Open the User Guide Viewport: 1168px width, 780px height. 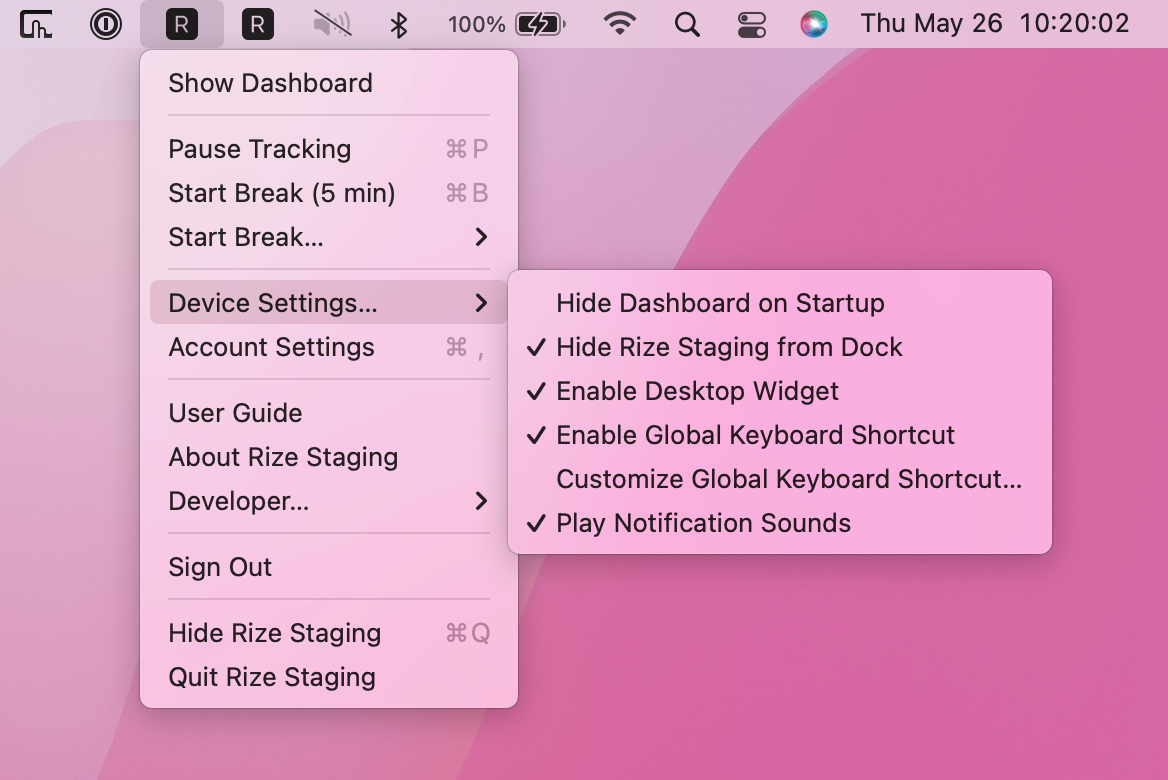click(x=328, y=413)
